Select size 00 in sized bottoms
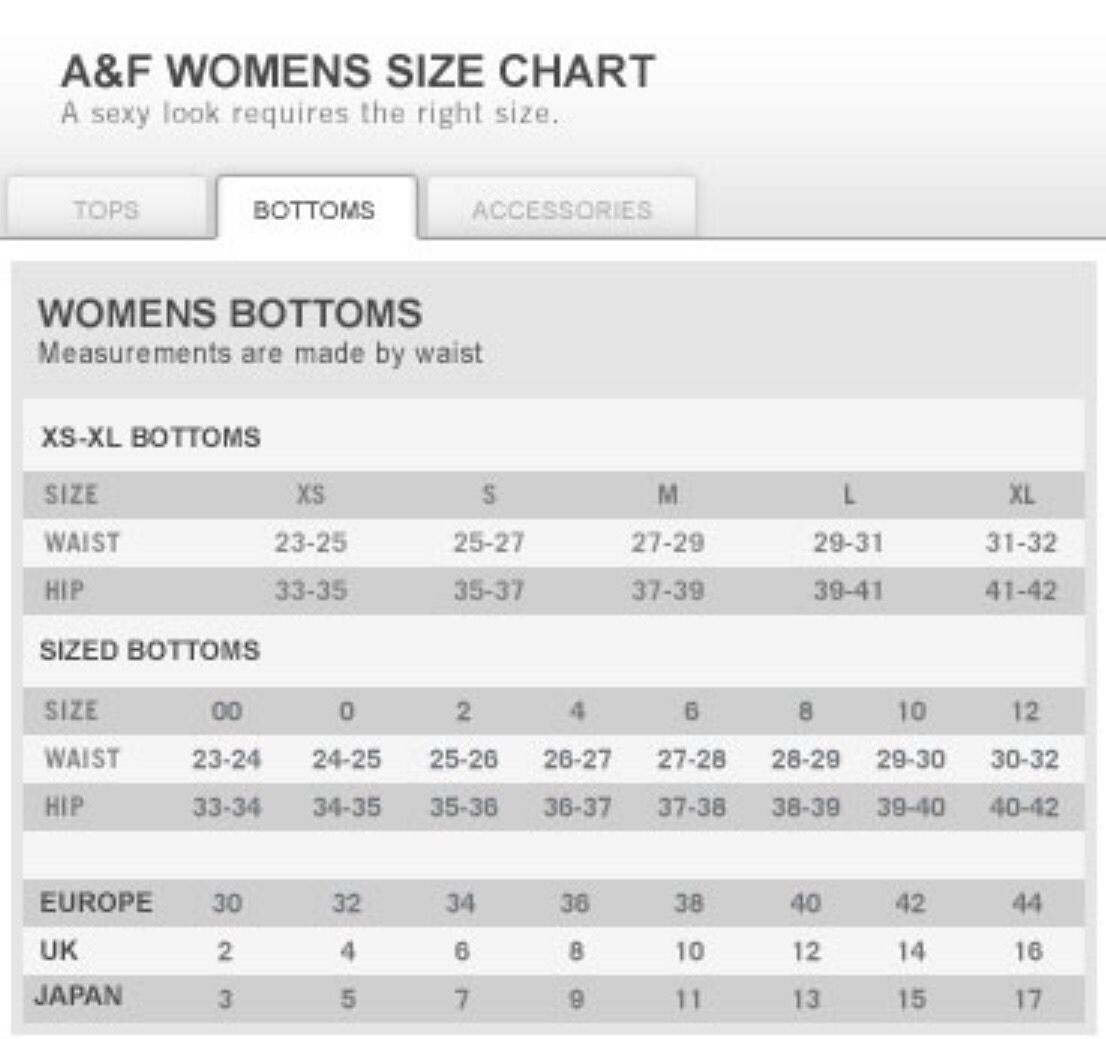The image size is (1106, 1039). point(226,712)
